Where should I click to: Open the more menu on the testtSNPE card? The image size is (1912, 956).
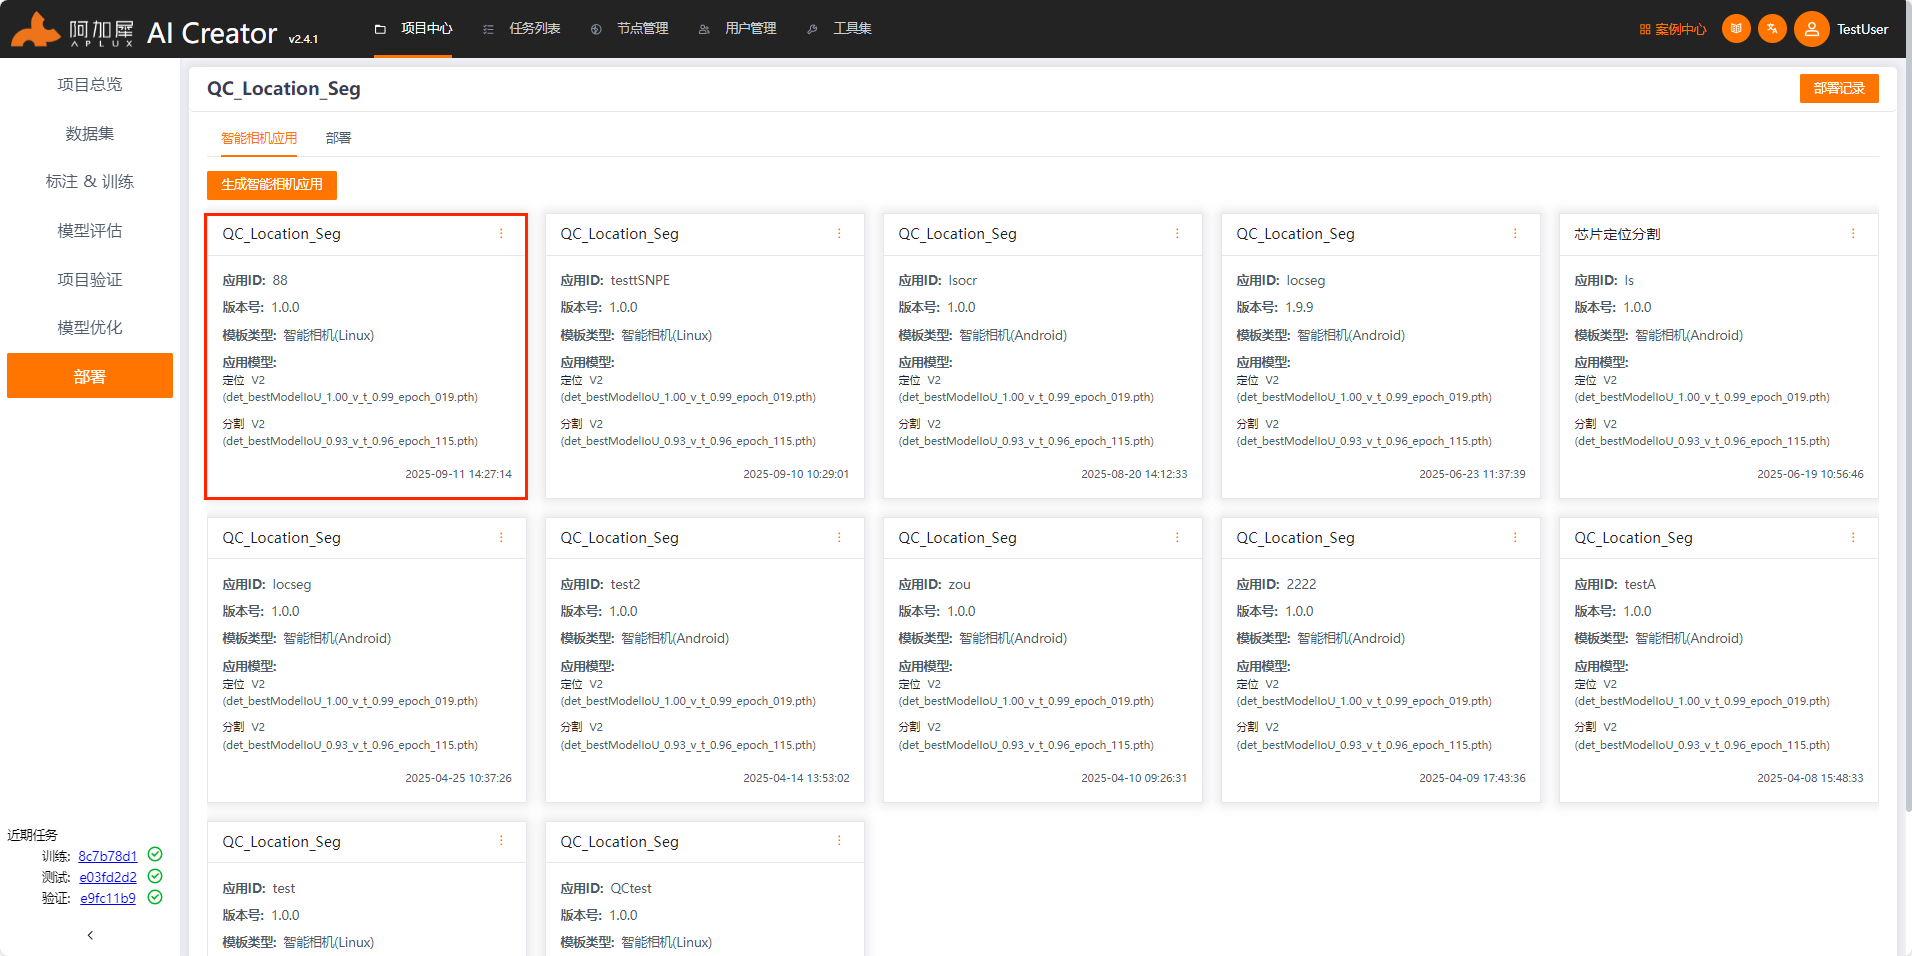point(839,233)
